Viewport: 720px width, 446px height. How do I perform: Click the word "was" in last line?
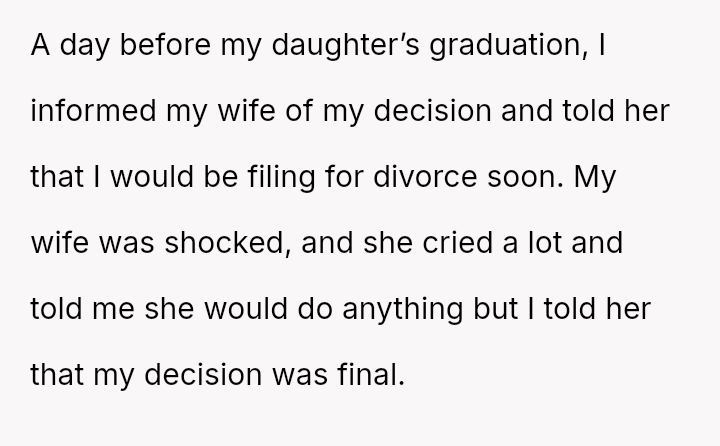click(300, 375)
